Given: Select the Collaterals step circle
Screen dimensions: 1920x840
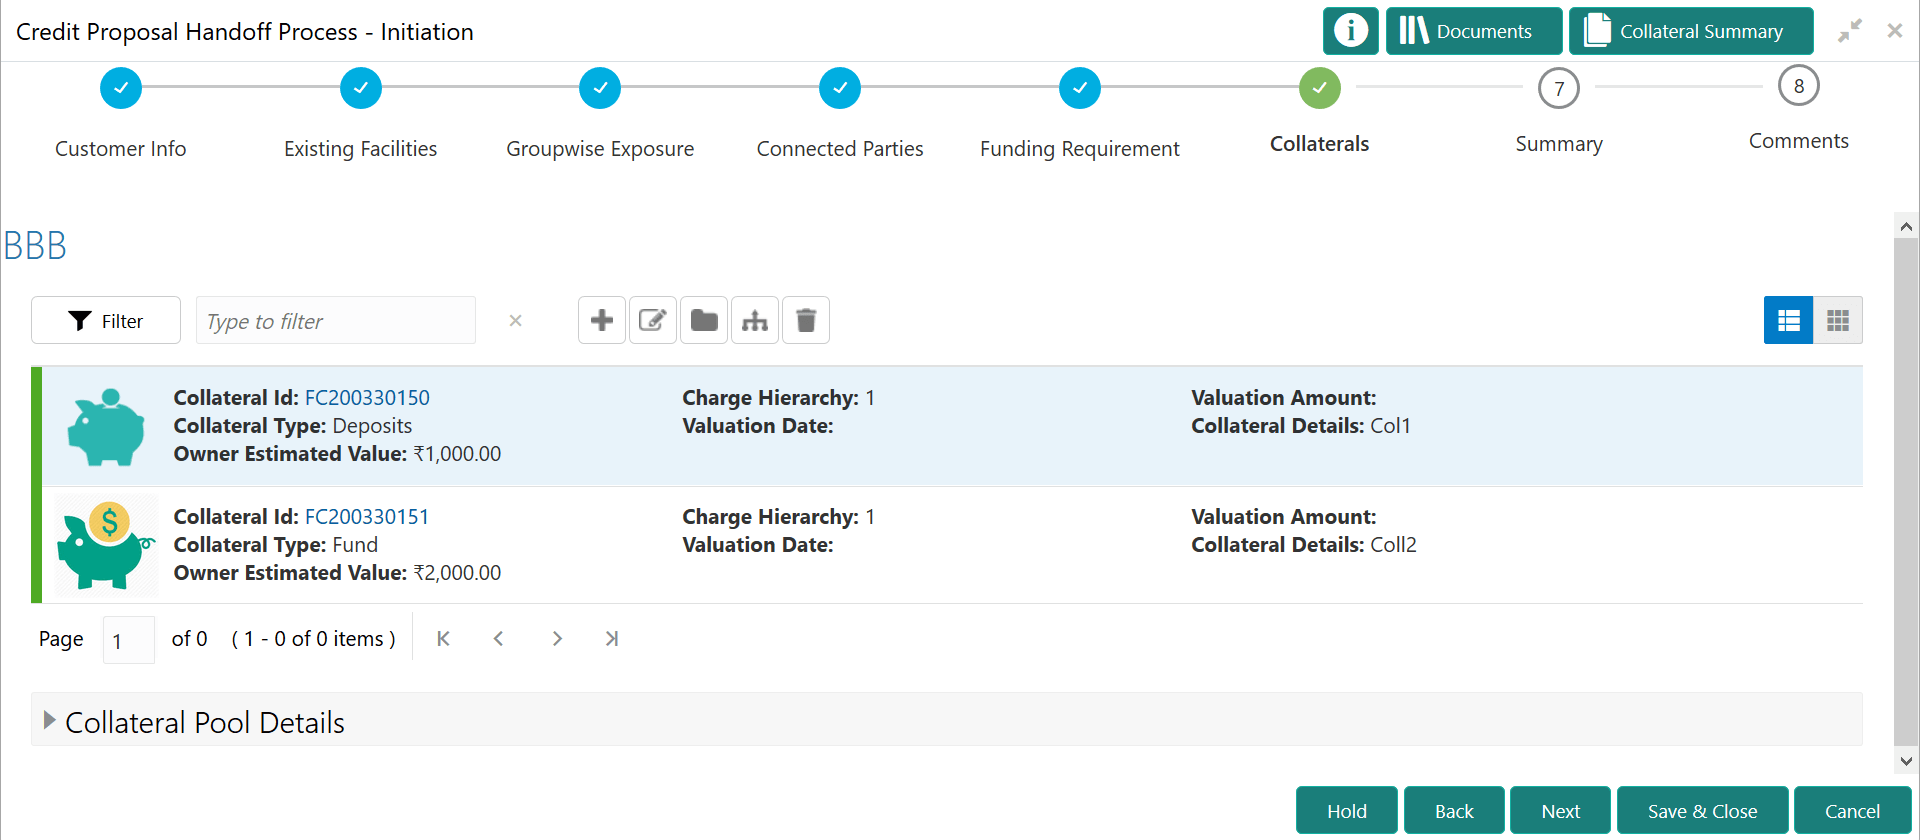Looking at the screenshot, I should click(1320, 88).
